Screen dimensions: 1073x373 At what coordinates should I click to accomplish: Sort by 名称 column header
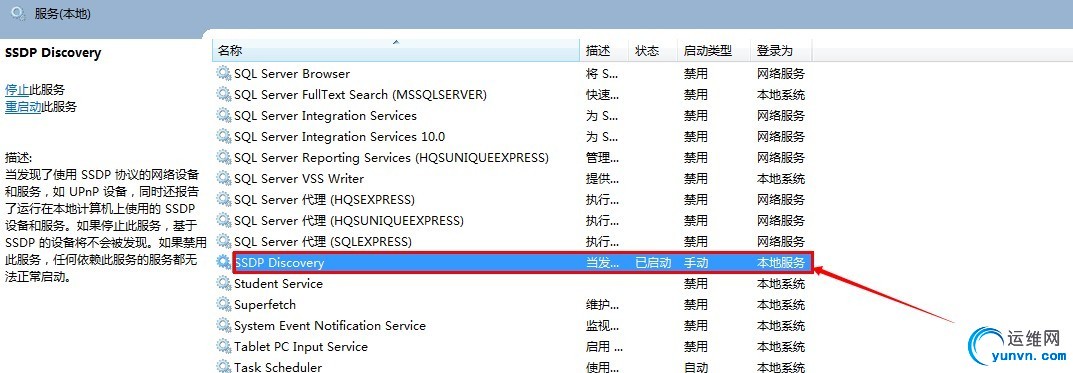coord(396,51)
